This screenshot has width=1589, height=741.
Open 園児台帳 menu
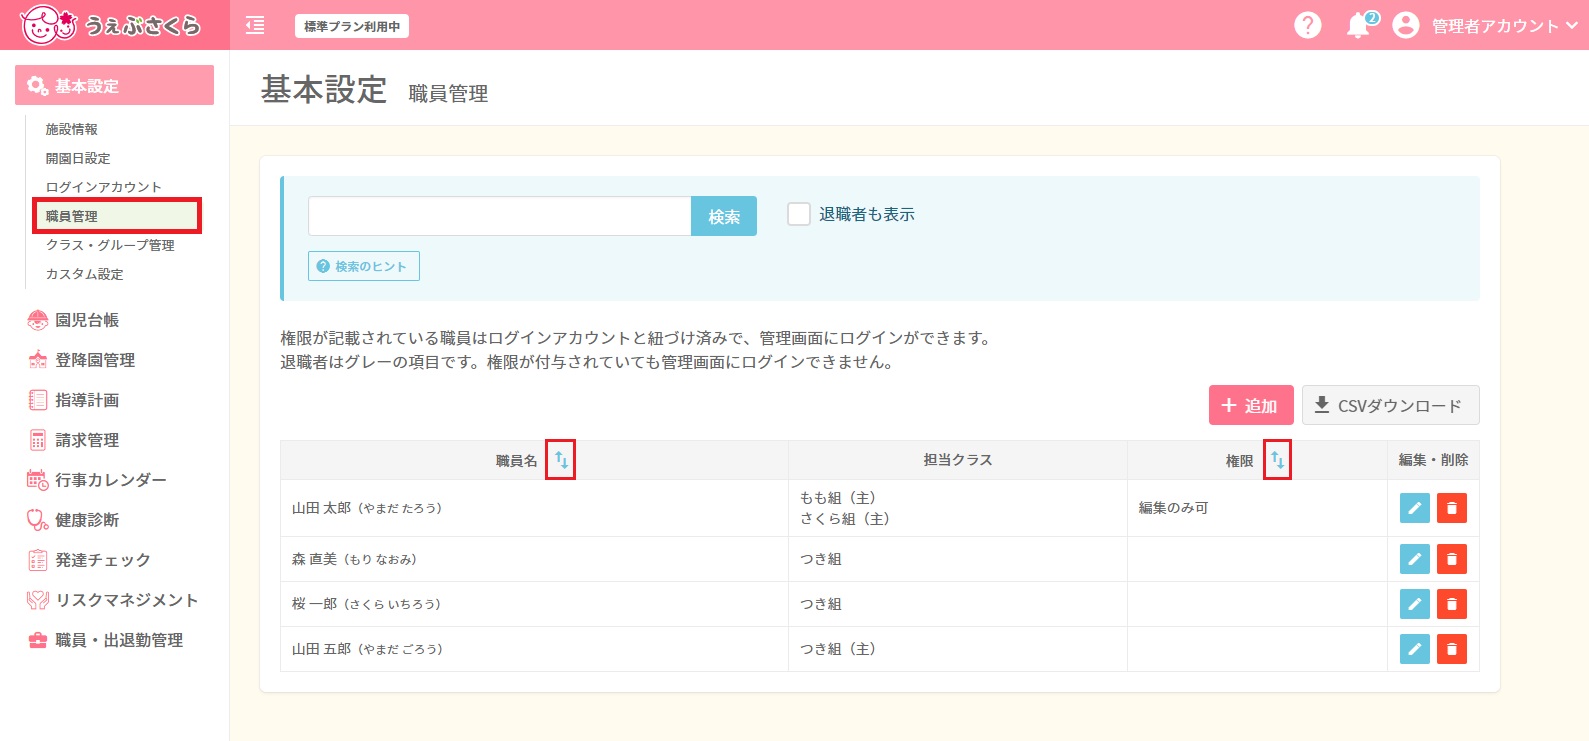tap(87, 320)
